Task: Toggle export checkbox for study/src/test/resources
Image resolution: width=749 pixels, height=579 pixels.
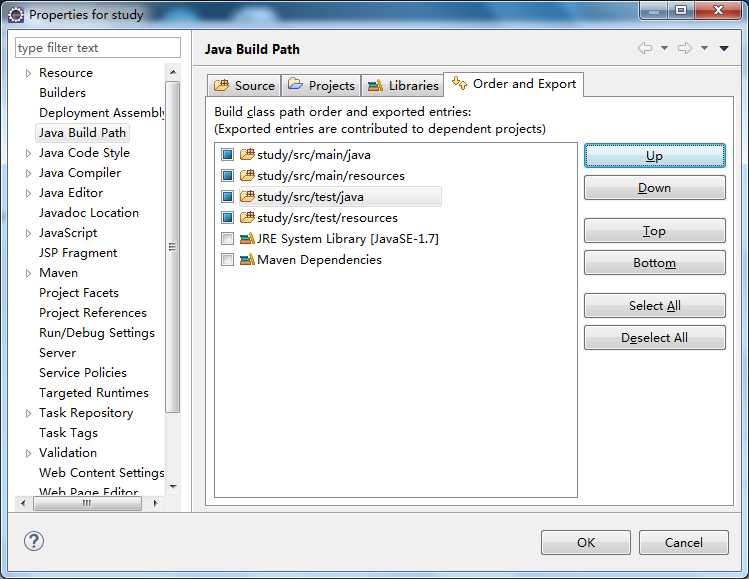Action: point(227,217)
